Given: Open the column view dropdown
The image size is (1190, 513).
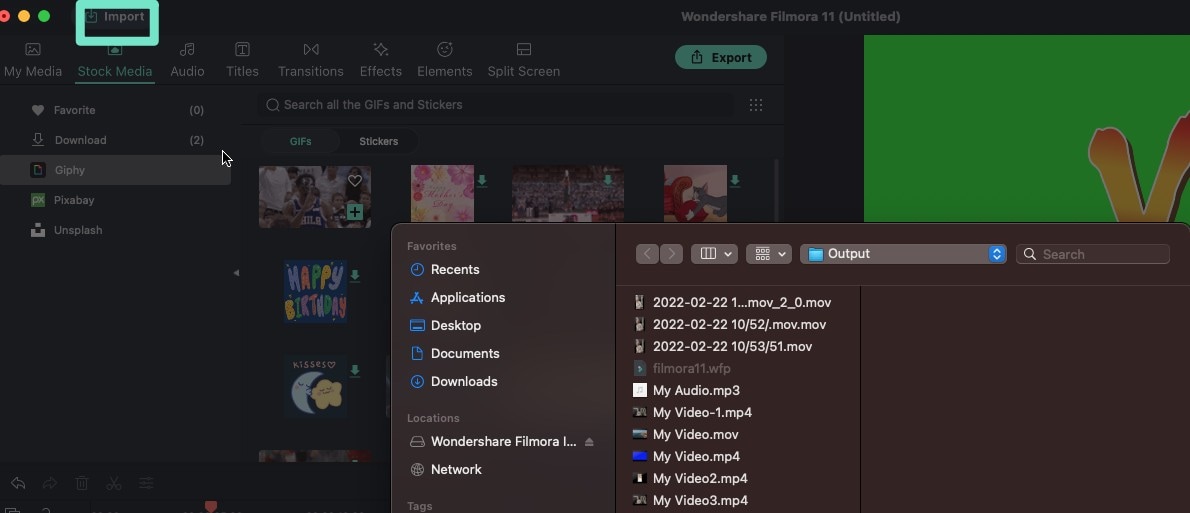Looking at the screenshot, I should tap(714, 254).
